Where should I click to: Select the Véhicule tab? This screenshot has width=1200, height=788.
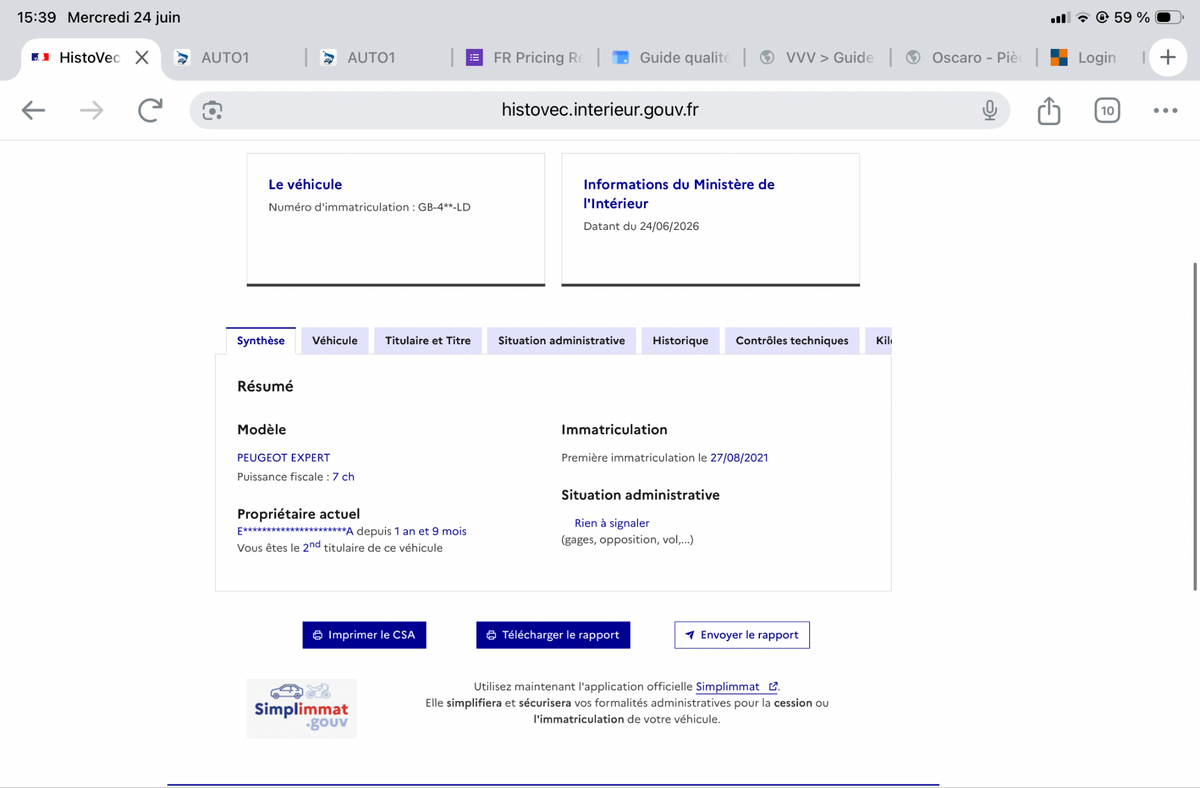point(335,341)
